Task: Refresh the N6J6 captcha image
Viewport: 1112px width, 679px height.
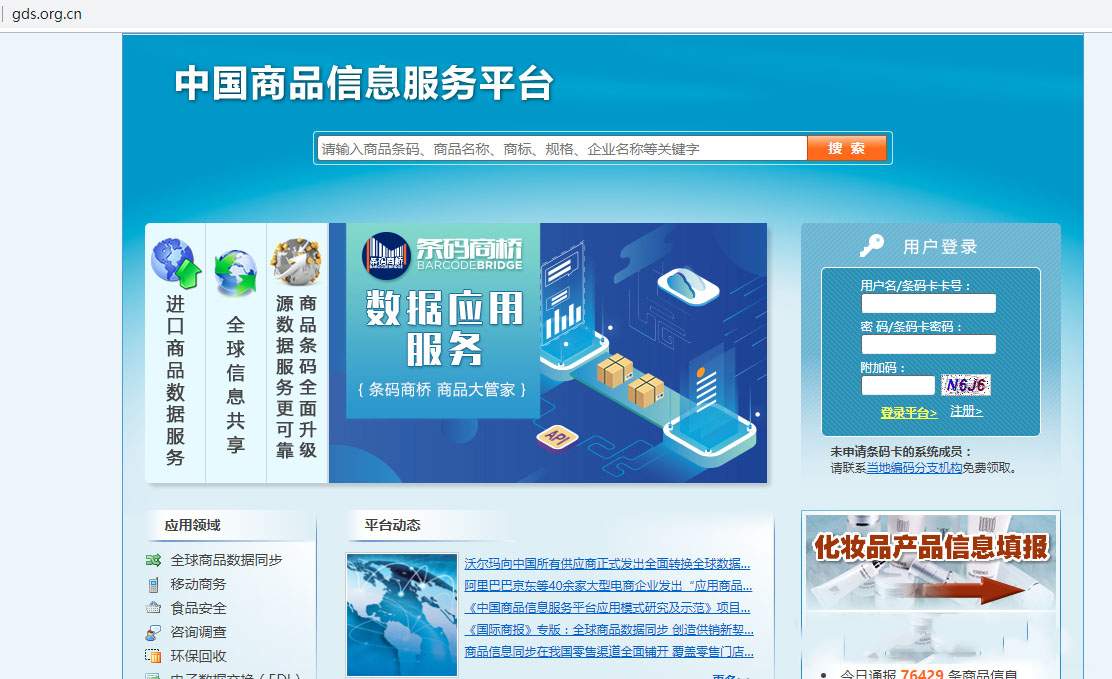Action: tap(966, 385)
